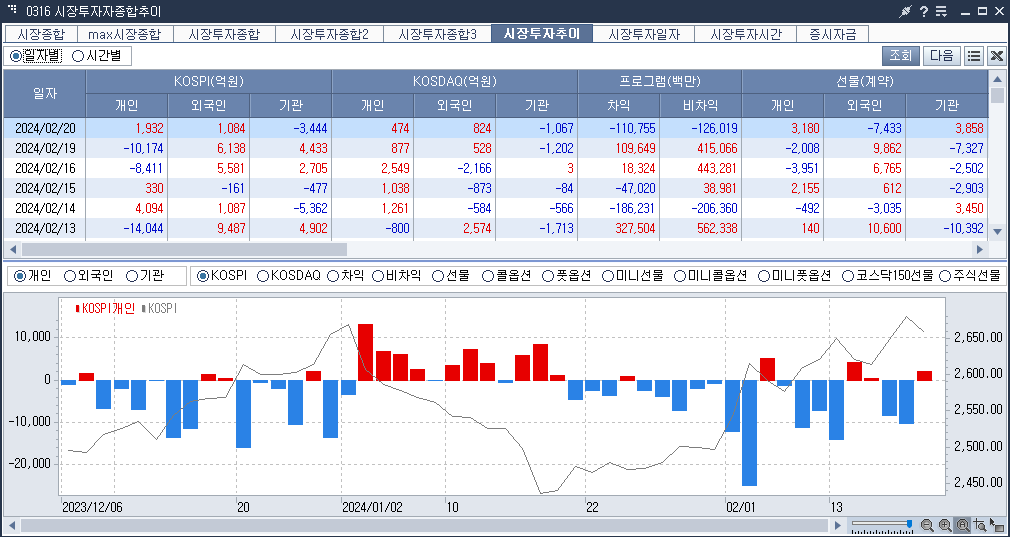Switch to the 증시자금 tab

click(833, 34)
